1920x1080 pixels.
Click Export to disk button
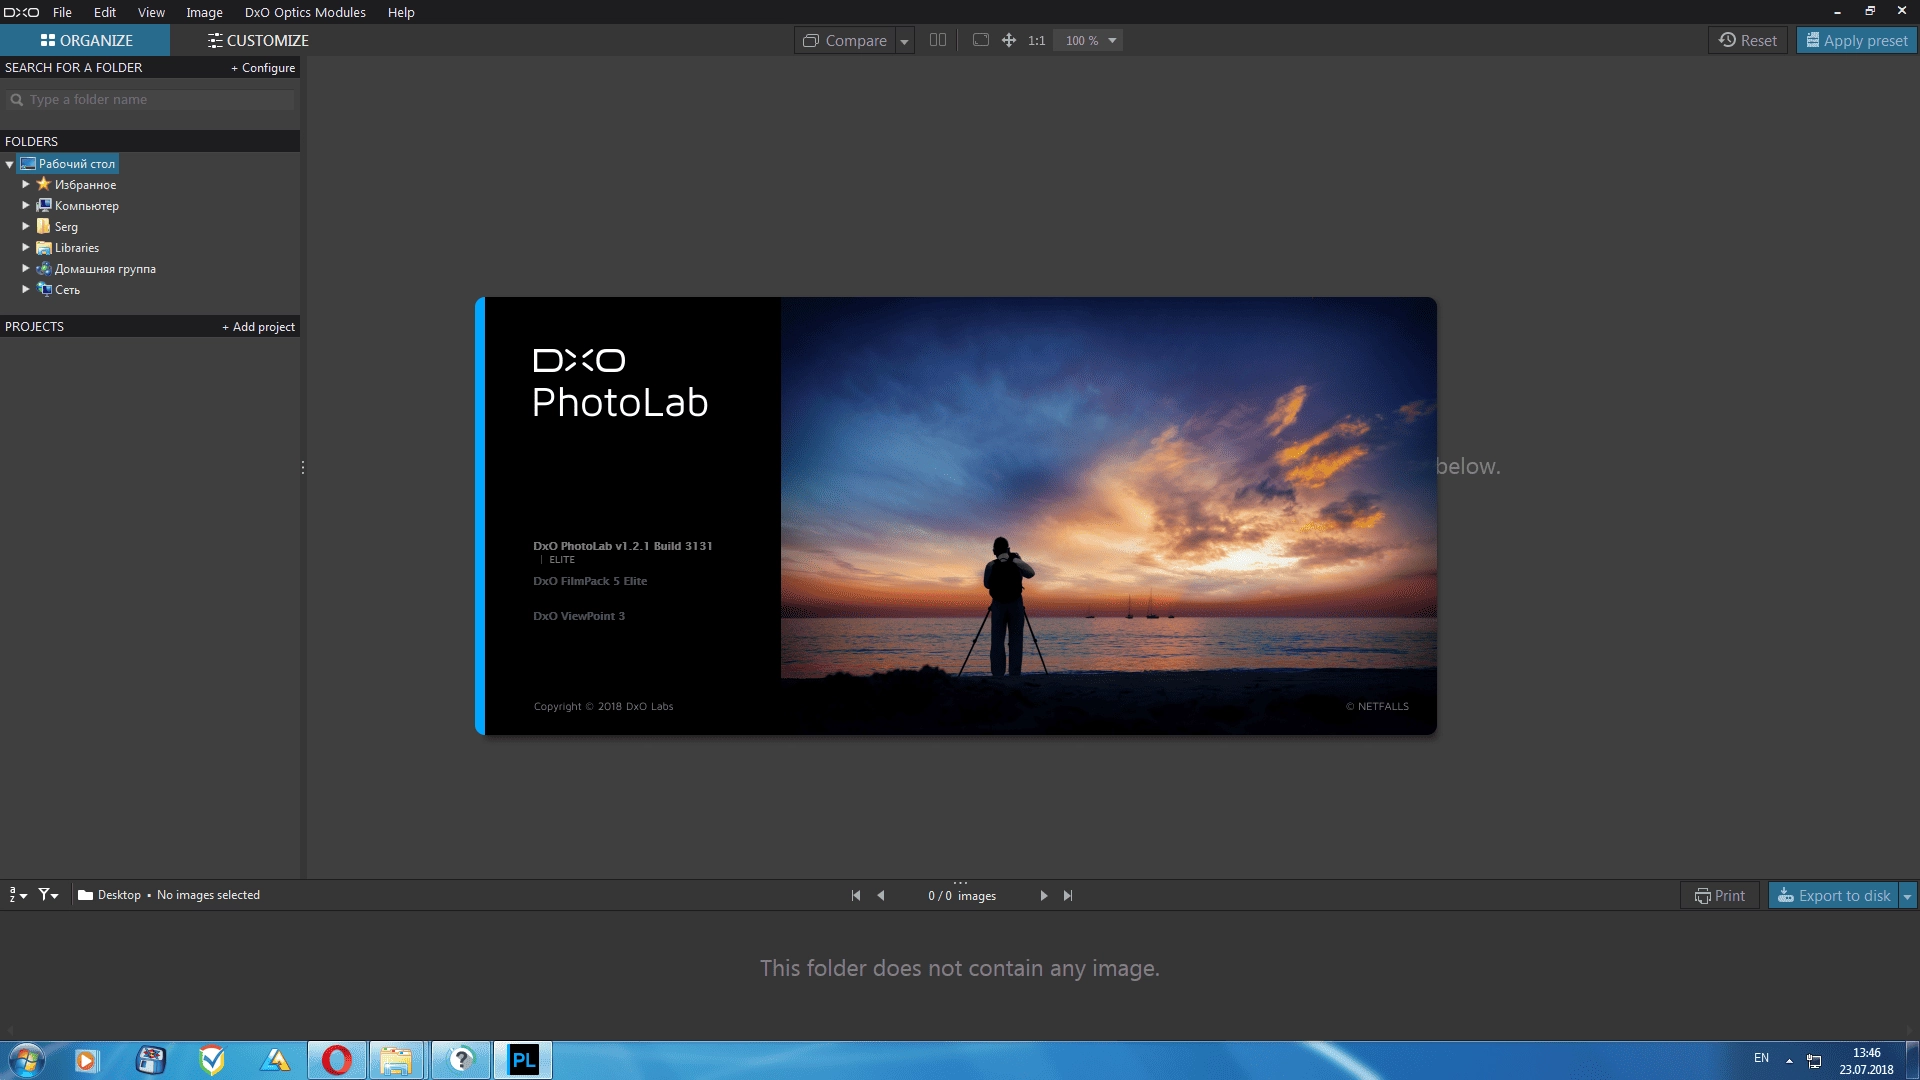point(1834,896)
